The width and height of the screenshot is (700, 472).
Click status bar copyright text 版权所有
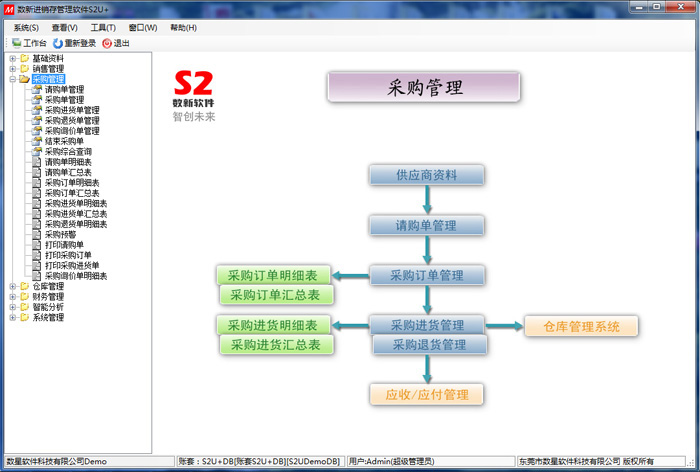click(x=638, y=461)
